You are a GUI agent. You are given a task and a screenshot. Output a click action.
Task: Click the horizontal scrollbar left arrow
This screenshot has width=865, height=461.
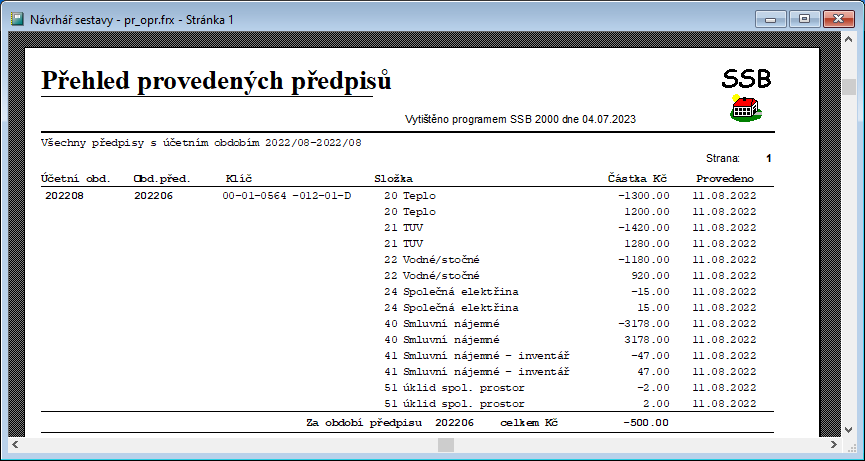pos(15,444)
